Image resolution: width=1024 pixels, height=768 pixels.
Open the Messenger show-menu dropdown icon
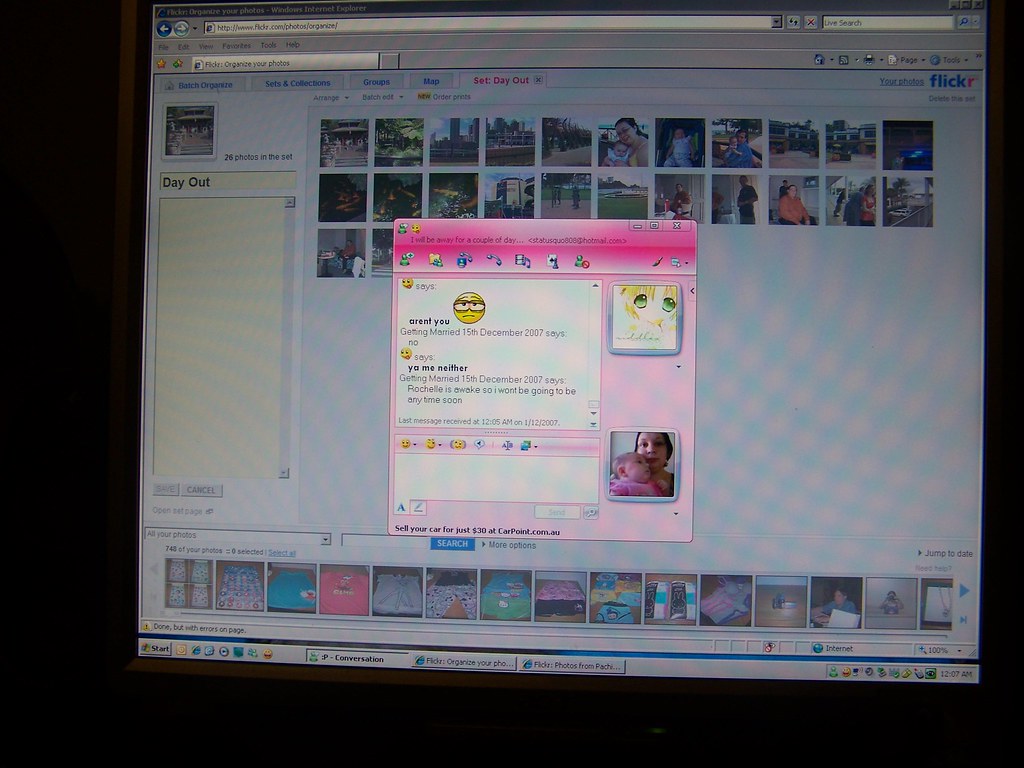click(679, 263)
